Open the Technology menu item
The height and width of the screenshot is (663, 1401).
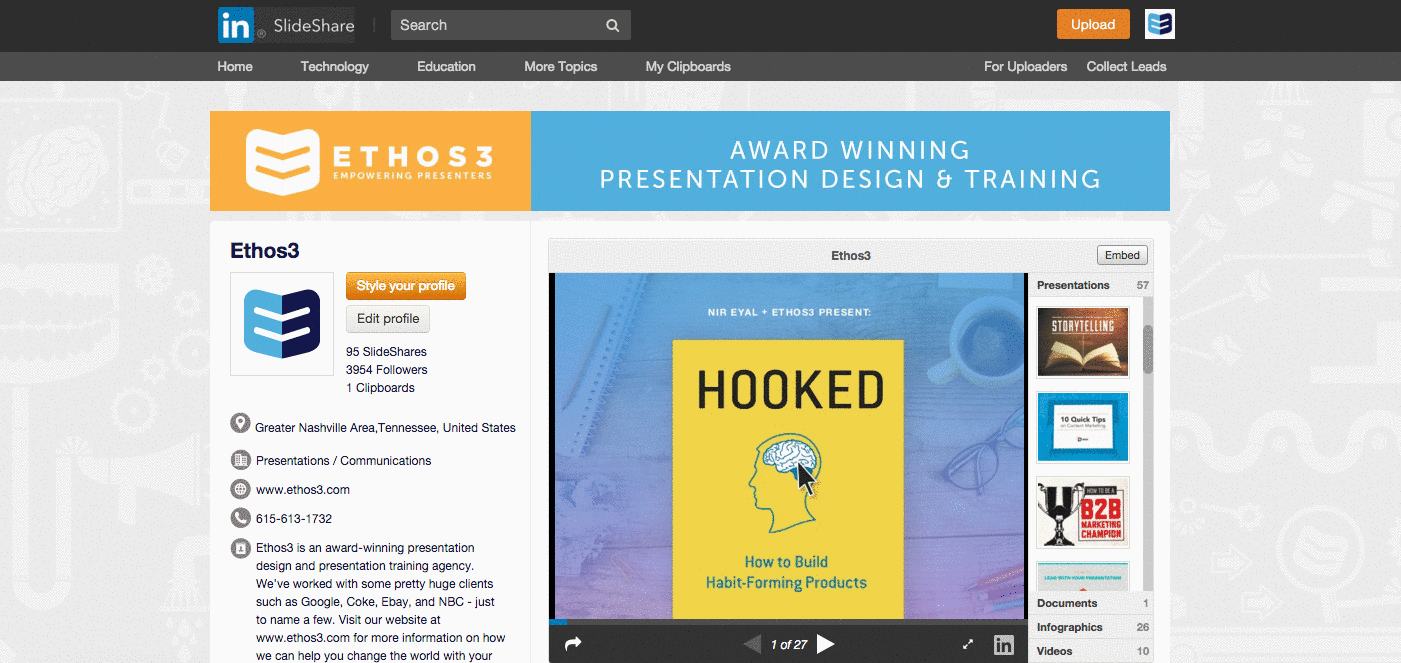point(335,67)
